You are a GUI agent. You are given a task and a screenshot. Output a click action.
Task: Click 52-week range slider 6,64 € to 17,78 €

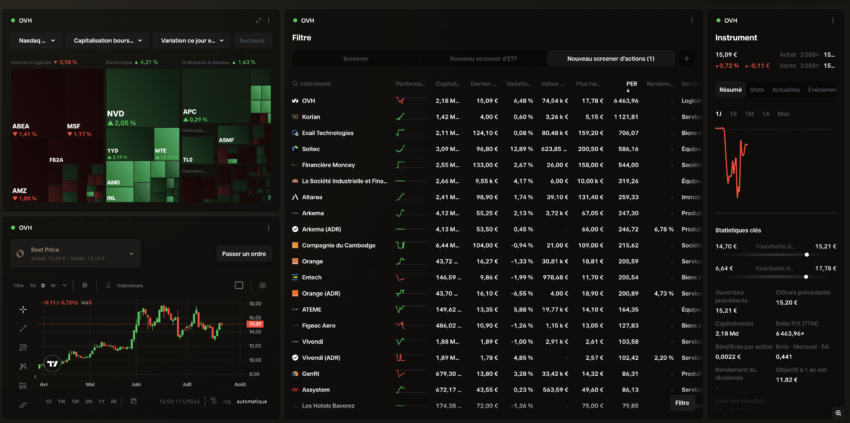[x=776, y=277]
